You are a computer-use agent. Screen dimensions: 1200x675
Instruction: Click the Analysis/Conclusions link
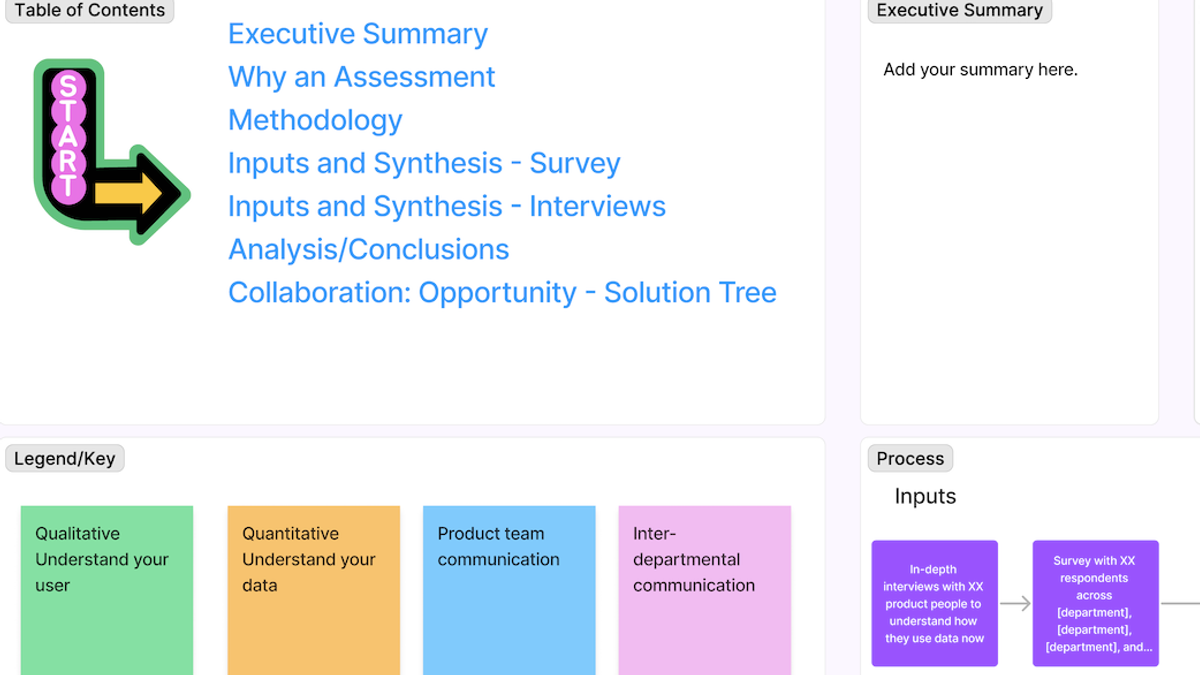(369, 249)
